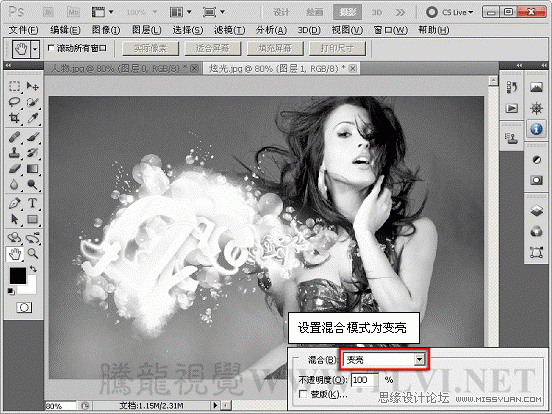The width and height of the screenshot is (552, 414).
Task: Select the Pen tool
Action: coord(14,203)
